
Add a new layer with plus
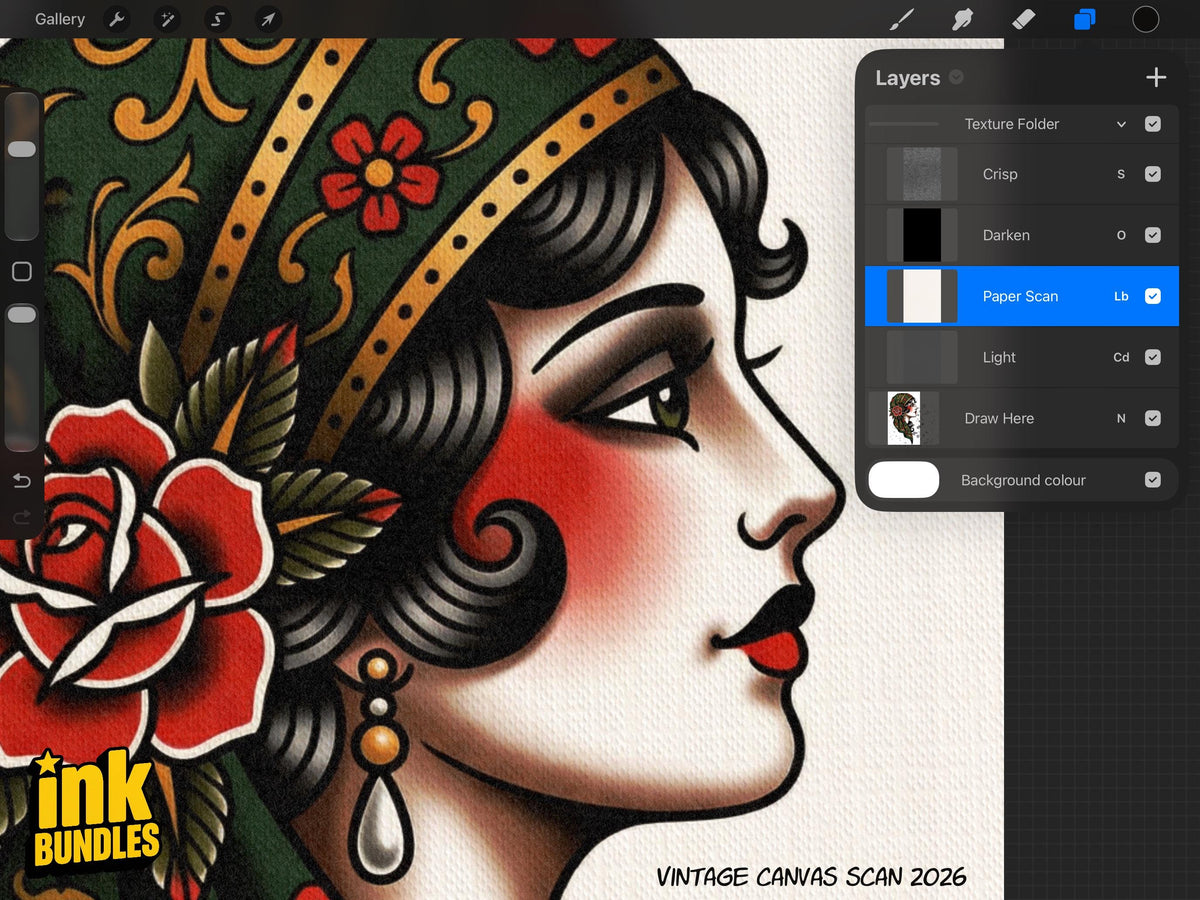pos(1156,77)
